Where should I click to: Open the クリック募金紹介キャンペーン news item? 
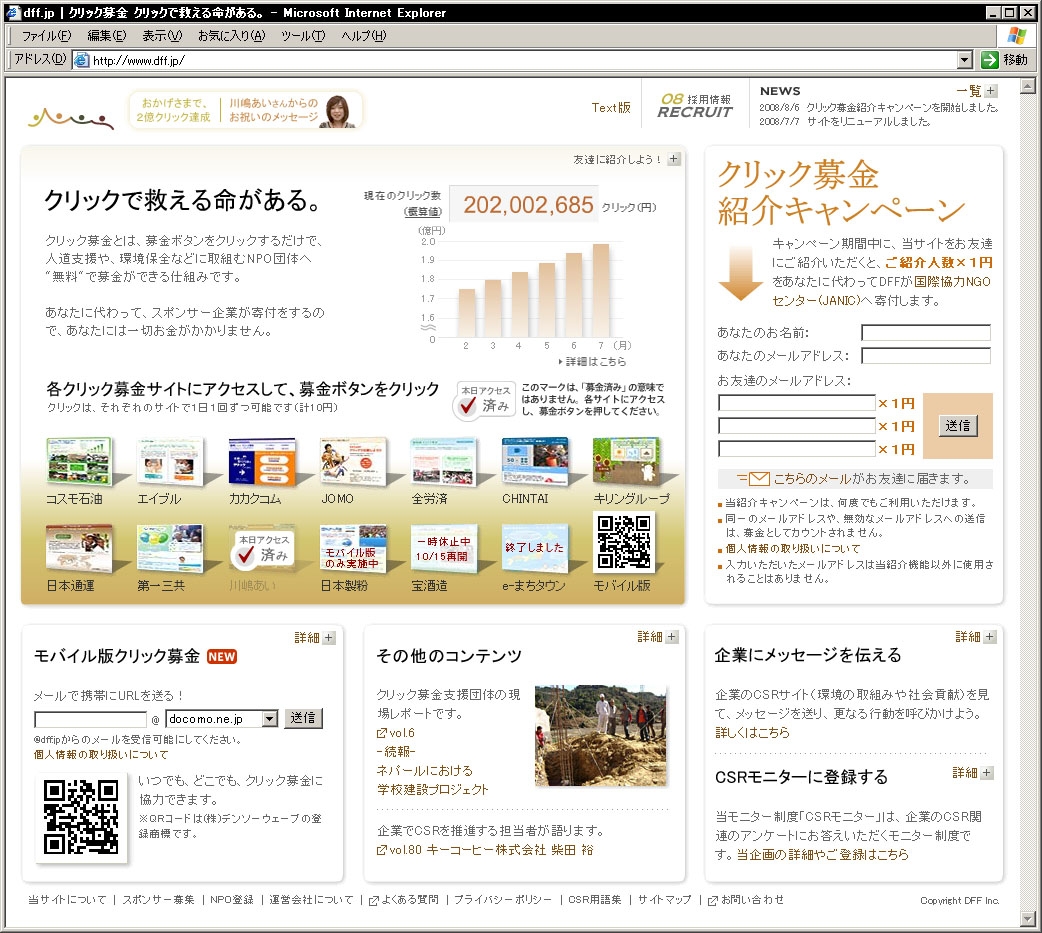[x=902, y=108]
